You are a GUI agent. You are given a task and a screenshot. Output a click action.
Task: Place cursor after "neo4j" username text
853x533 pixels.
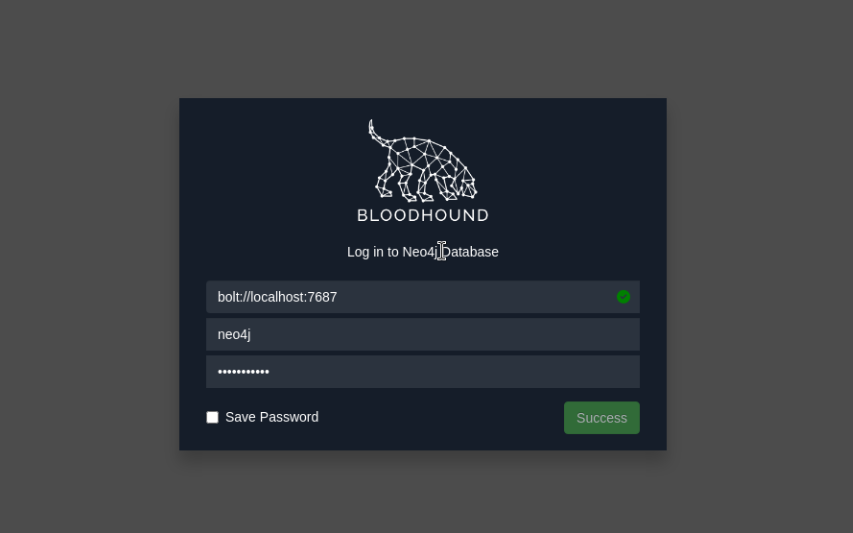point(251,334)
